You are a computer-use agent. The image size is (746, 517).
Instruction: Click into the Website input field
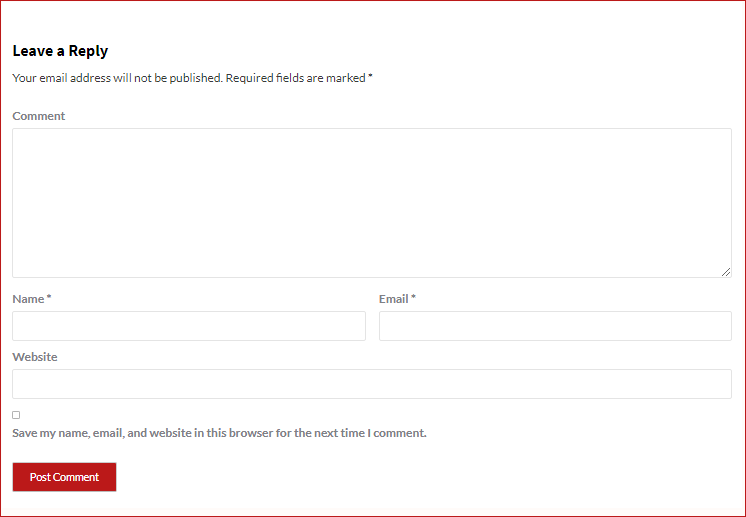click(371, 384)
